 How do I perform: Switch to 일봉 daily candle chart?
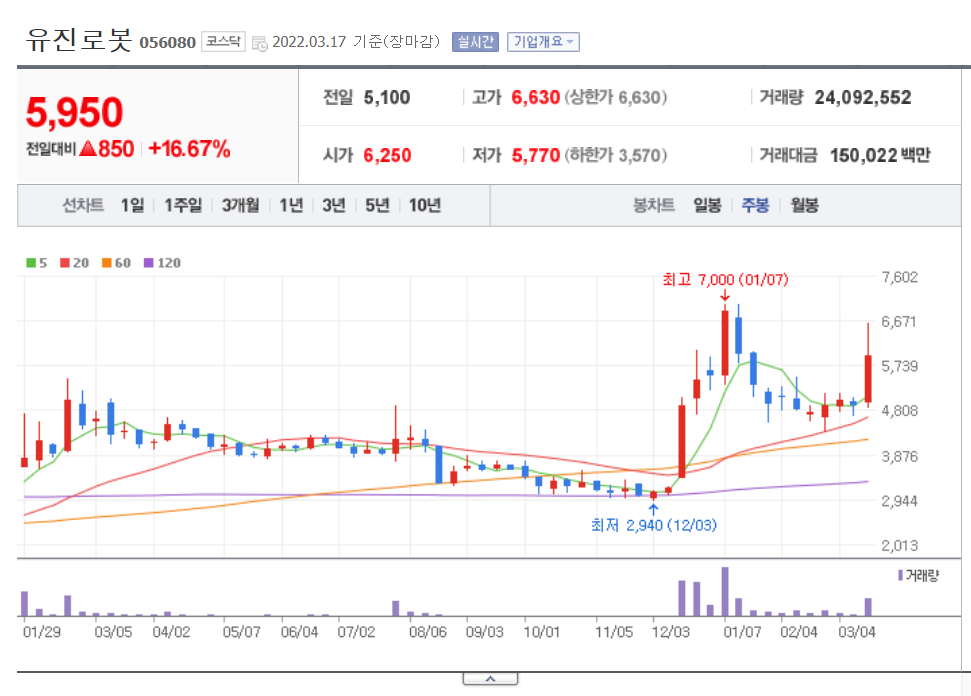pos(707,205)
